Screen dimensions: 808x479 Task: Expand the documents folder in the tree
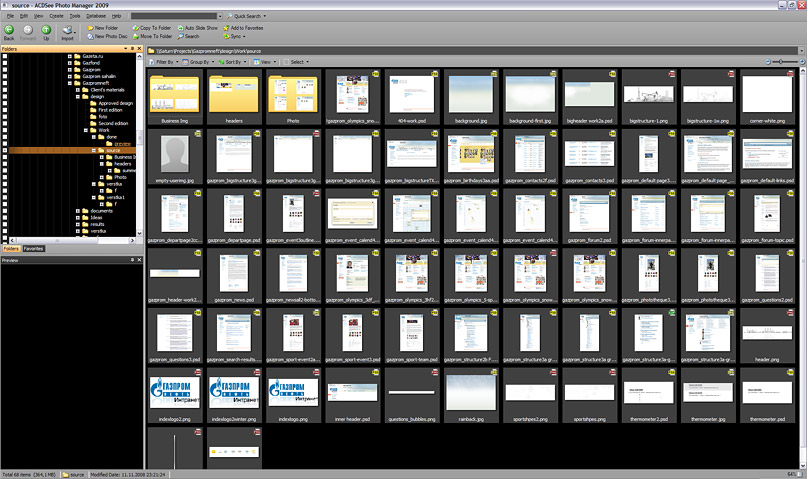tap(78, 211)
